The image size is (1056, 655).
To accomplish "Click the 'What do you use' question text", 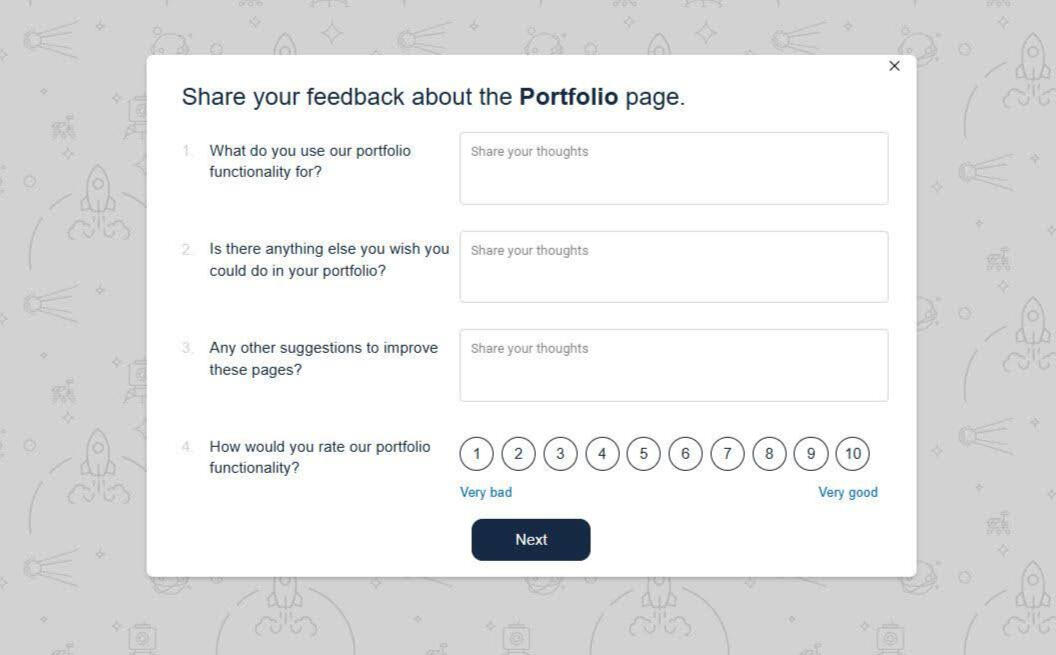I will click(x=310, y=161).
